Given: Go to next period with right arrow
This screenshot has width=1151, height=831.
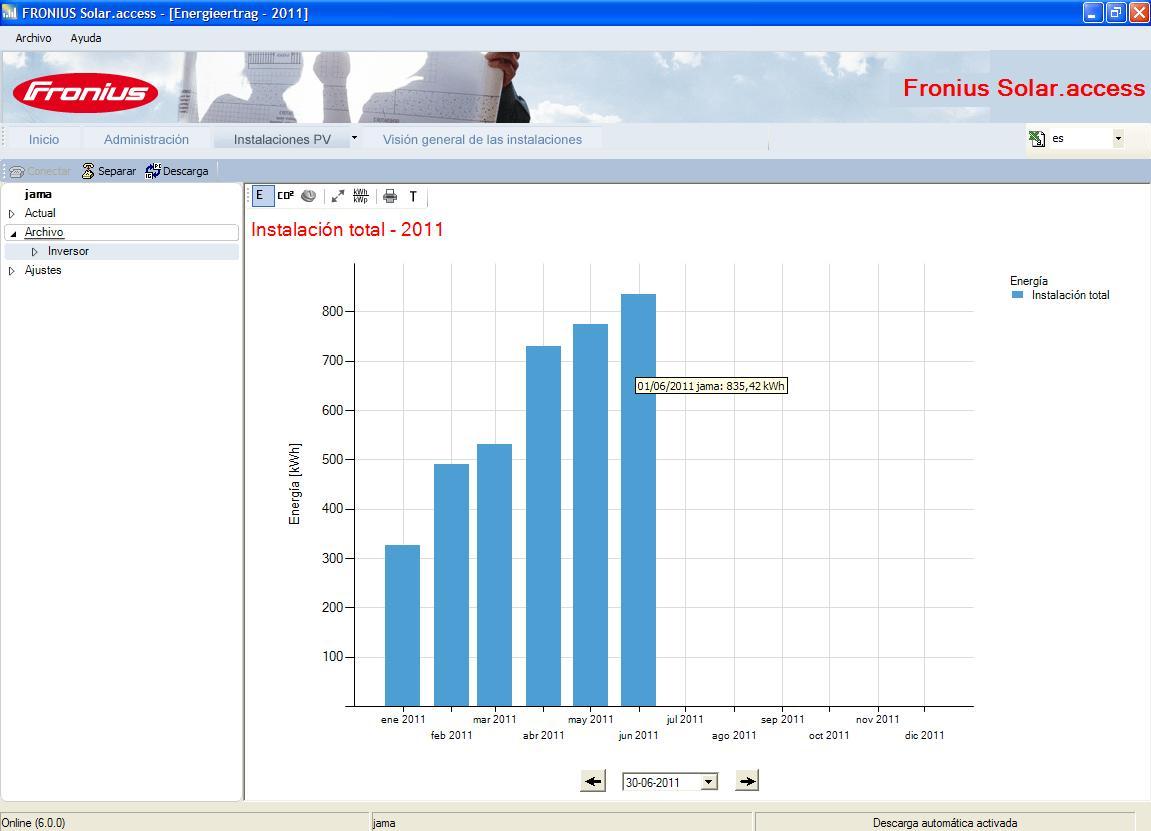Looking at the screenshot, I should click(747, 781).
